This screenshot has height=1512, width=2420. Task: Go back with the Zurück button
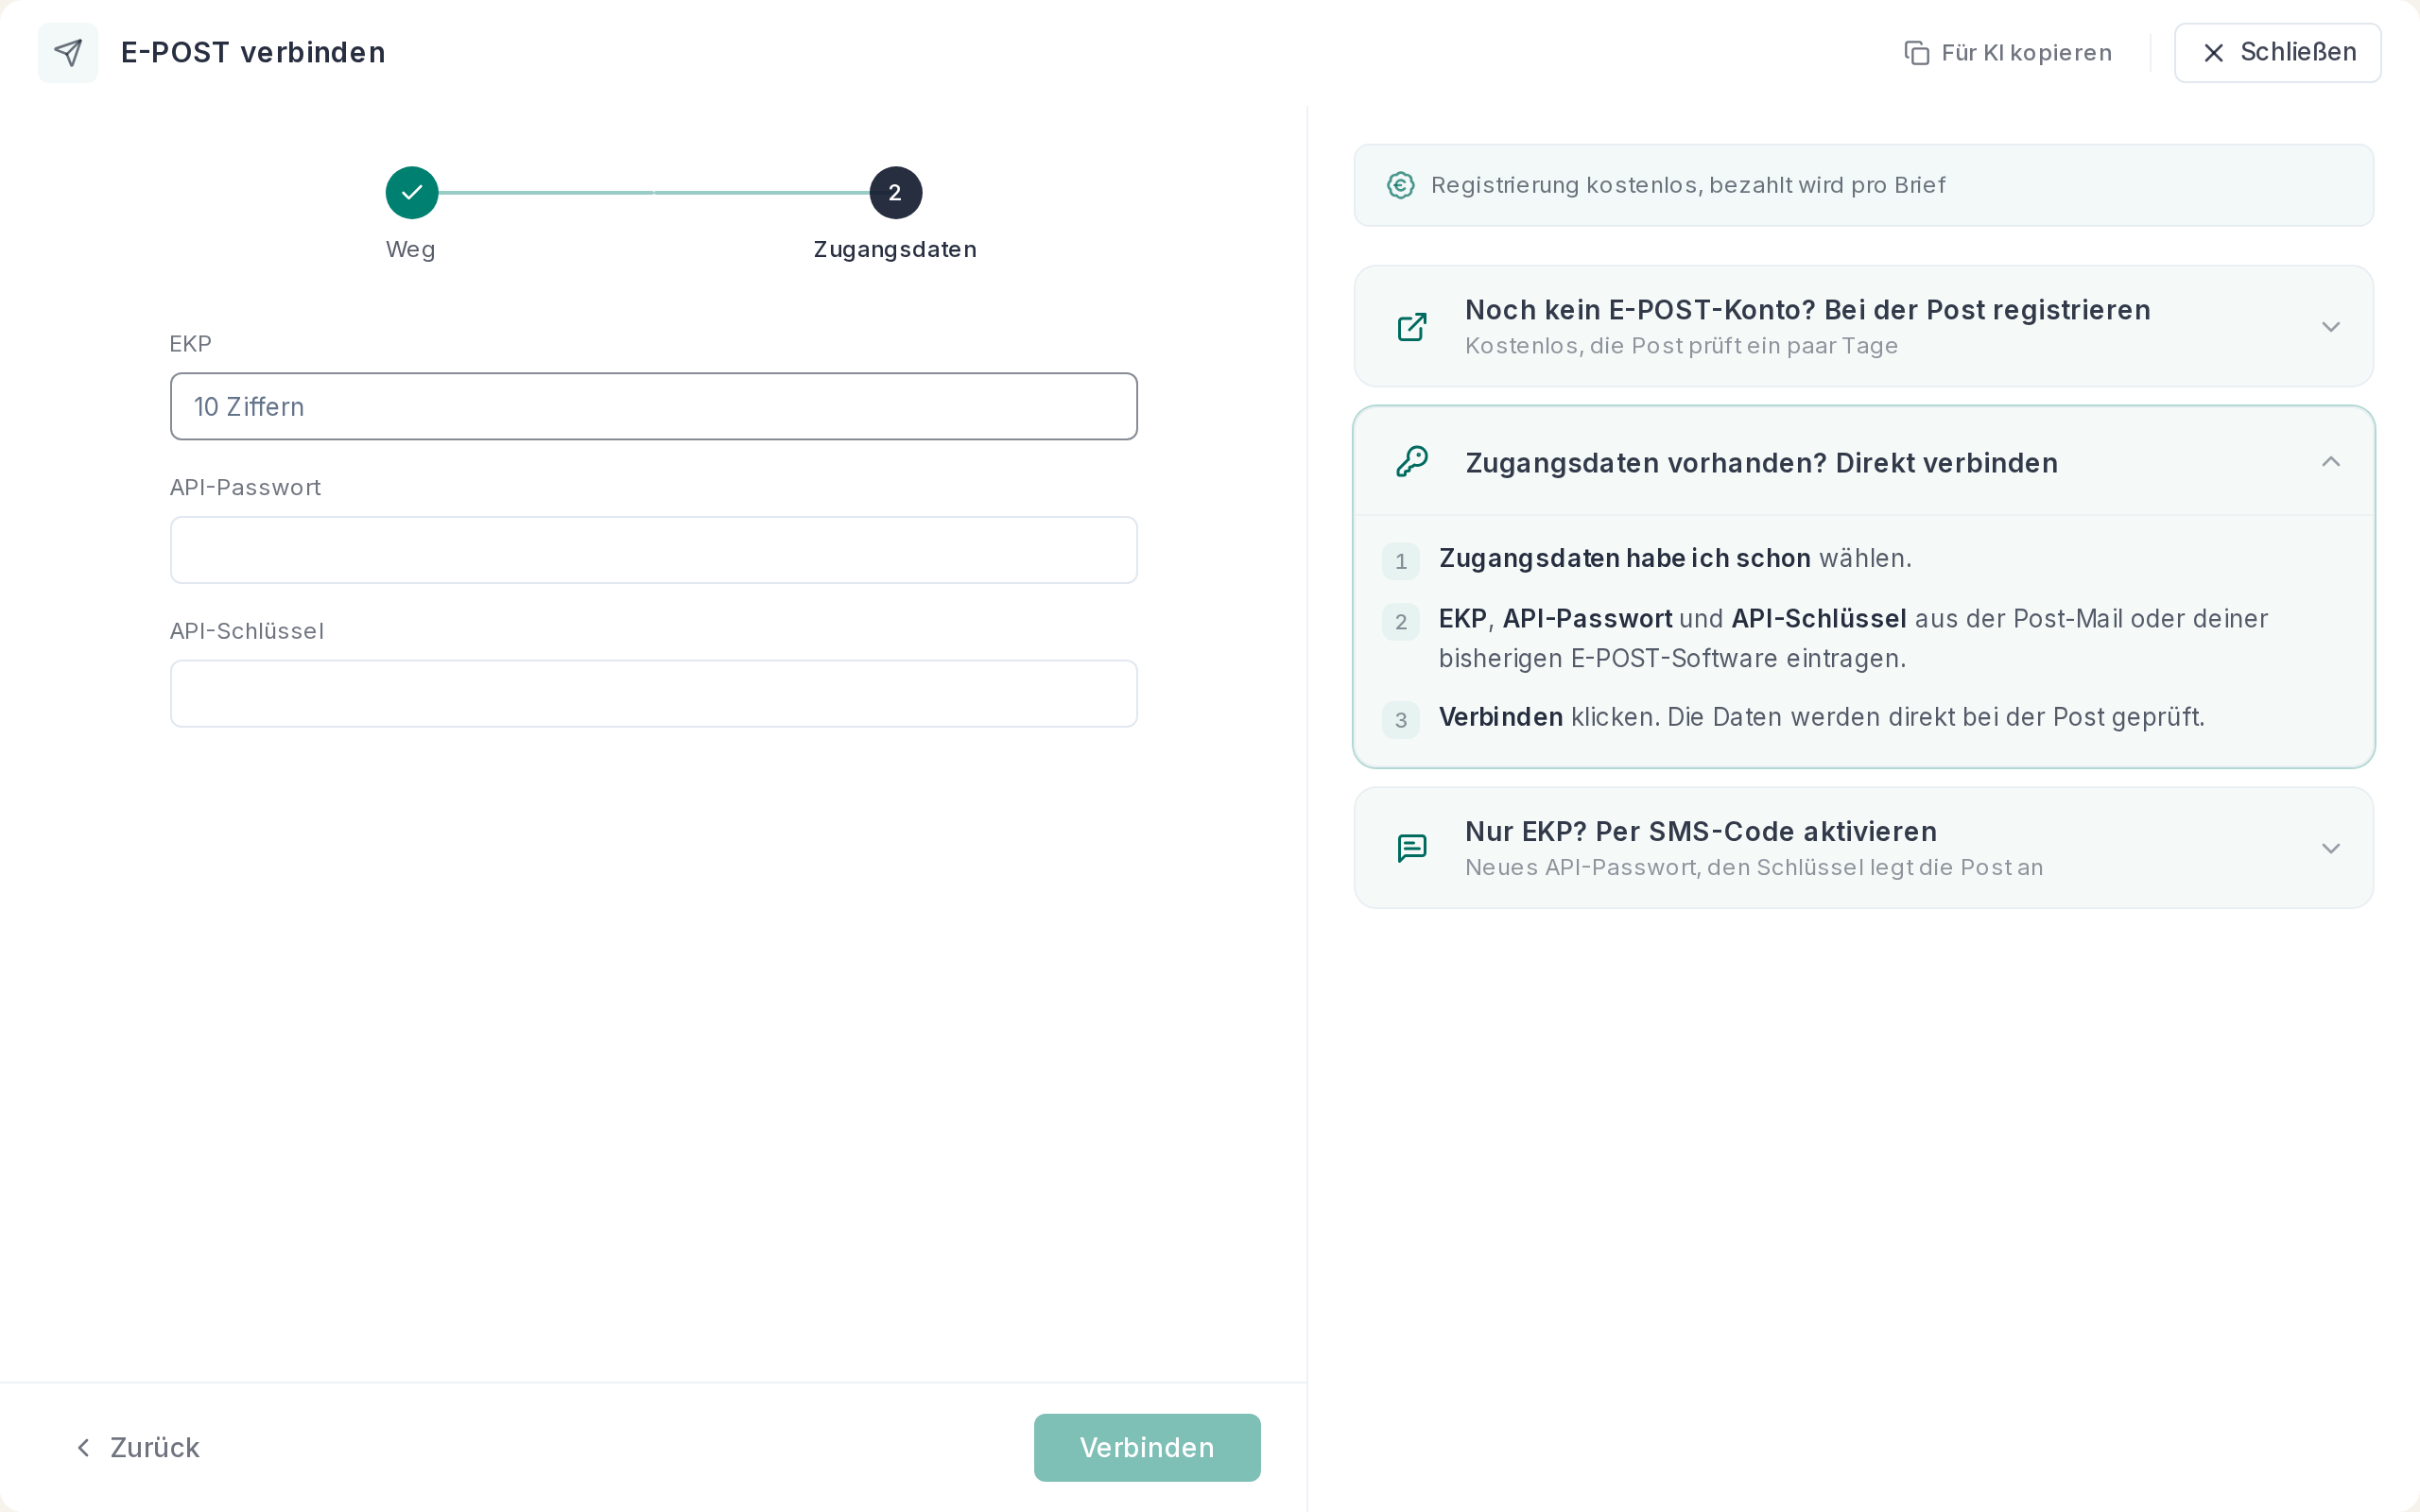coord(138,1447)
